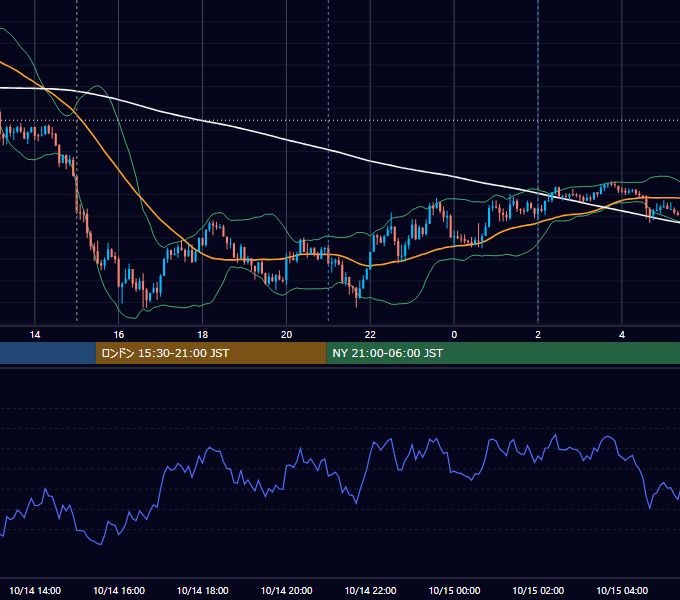Click the 2 hour label on price chart axis
The image size is (680, 600).
pos(538,335)
